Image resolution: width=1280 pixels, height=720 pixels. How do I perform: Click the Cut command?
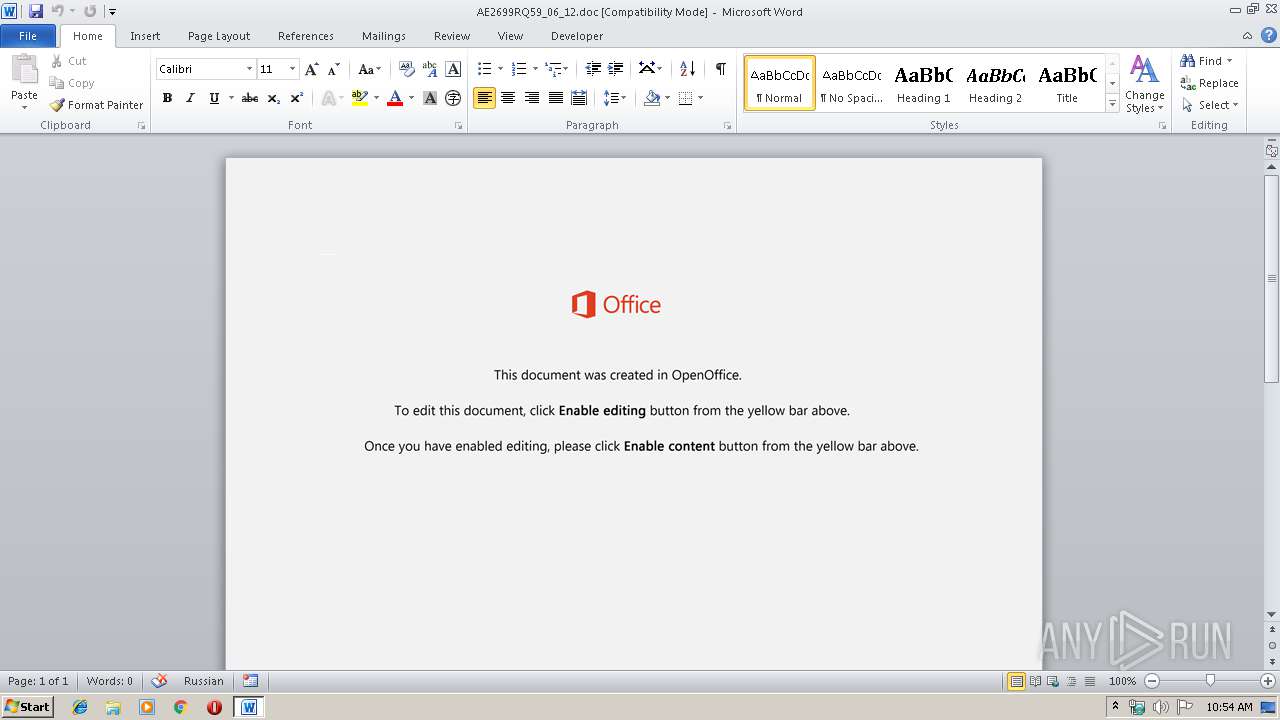69,61
